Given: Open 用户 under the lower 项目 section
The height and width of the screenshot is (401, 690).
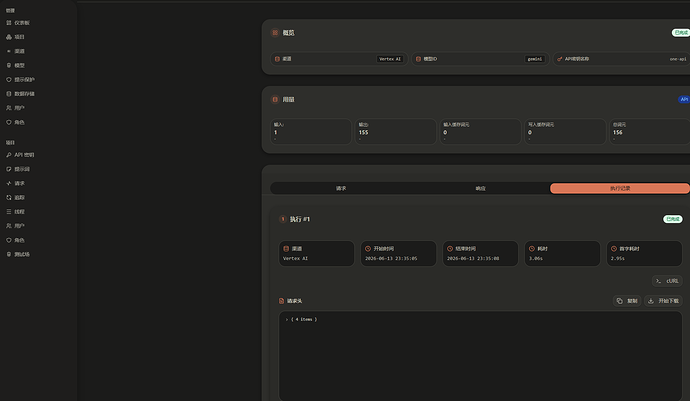Looking at the screenshot, I should point(15,226).
